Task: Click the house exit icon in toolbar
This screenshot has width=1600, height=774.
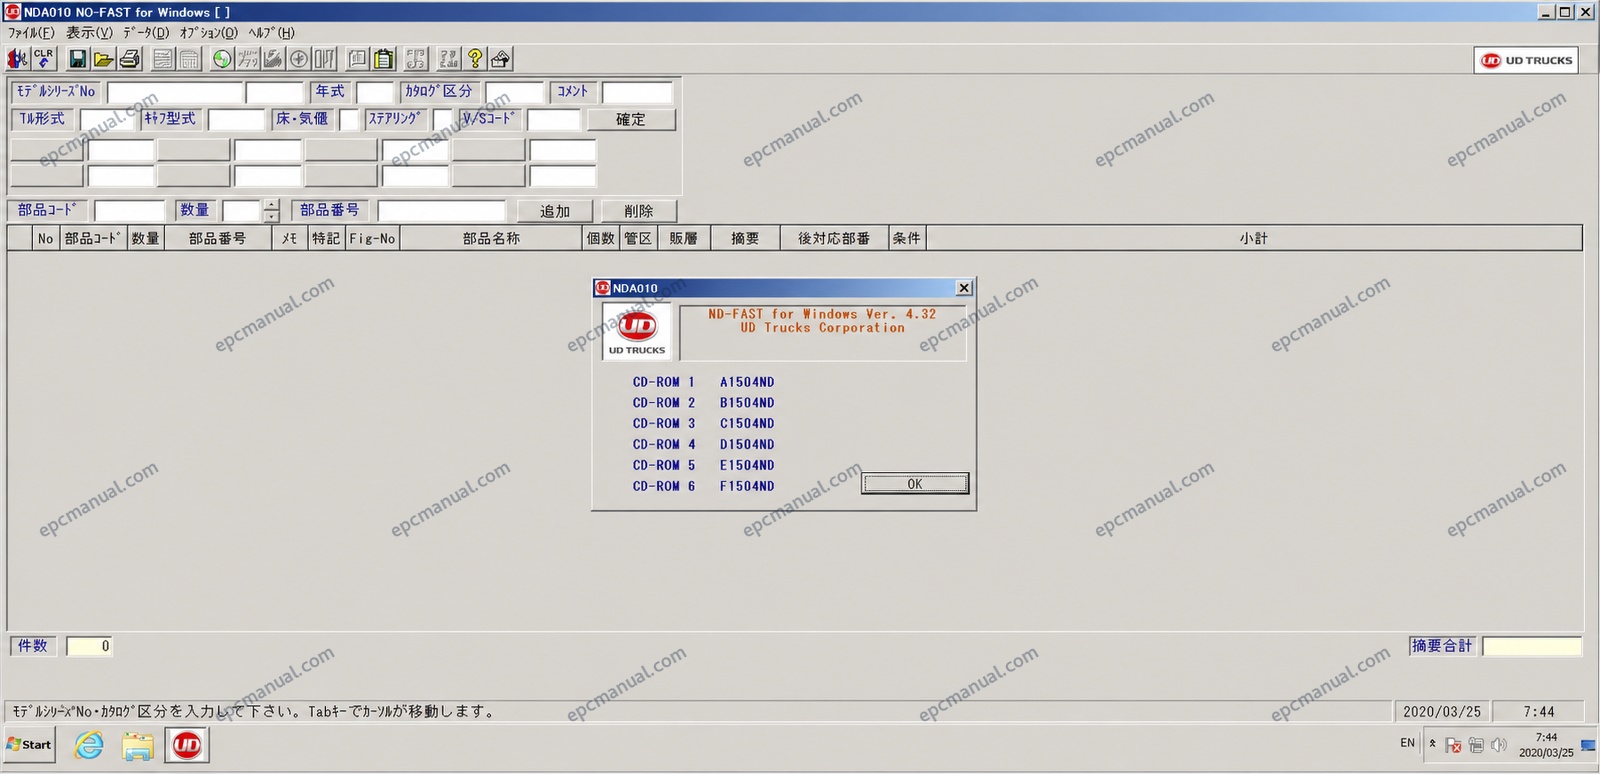Action: coord(501,59)
